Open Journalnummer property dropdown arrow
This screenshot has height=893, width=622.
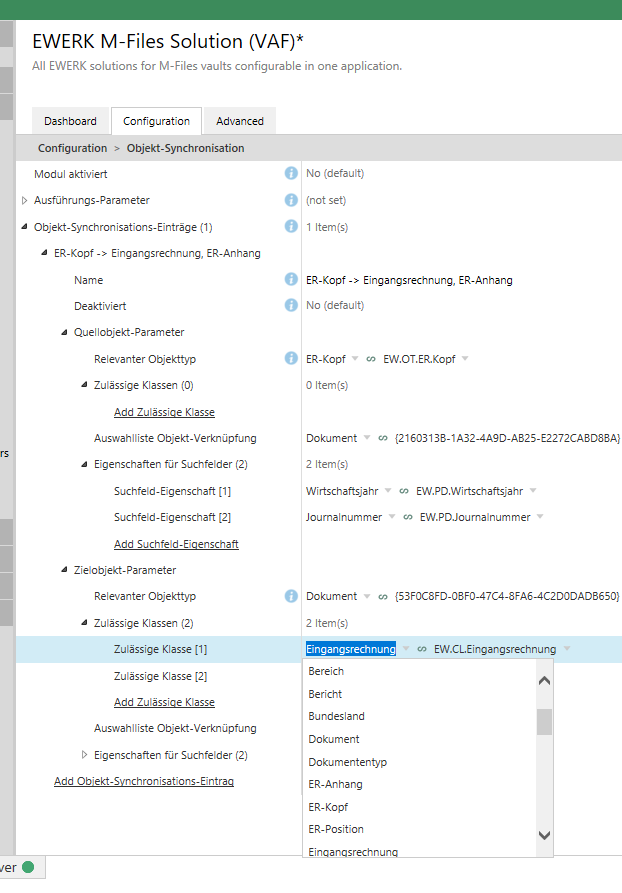click(x=392, y=517)
